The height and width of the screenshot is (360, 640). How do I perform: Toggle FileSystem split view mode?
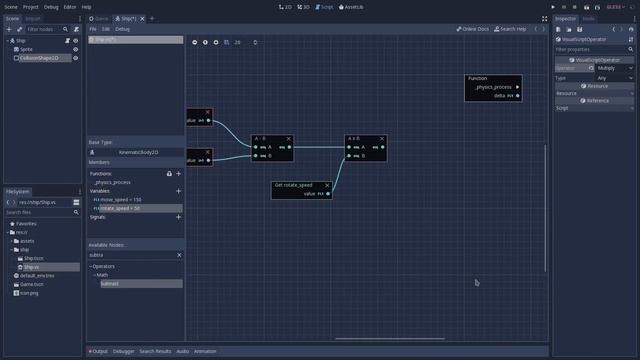(76, 202)
